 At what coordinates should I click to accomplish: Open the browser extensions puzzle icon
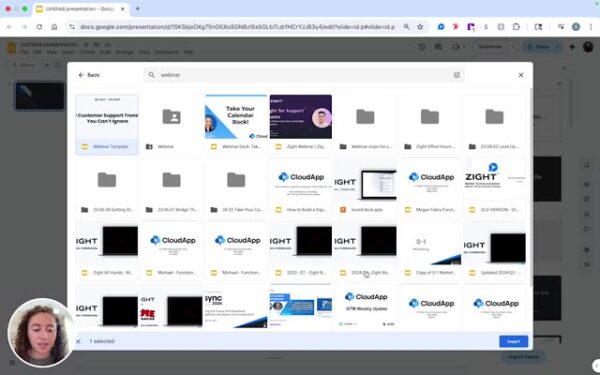[x=516, y=27]
